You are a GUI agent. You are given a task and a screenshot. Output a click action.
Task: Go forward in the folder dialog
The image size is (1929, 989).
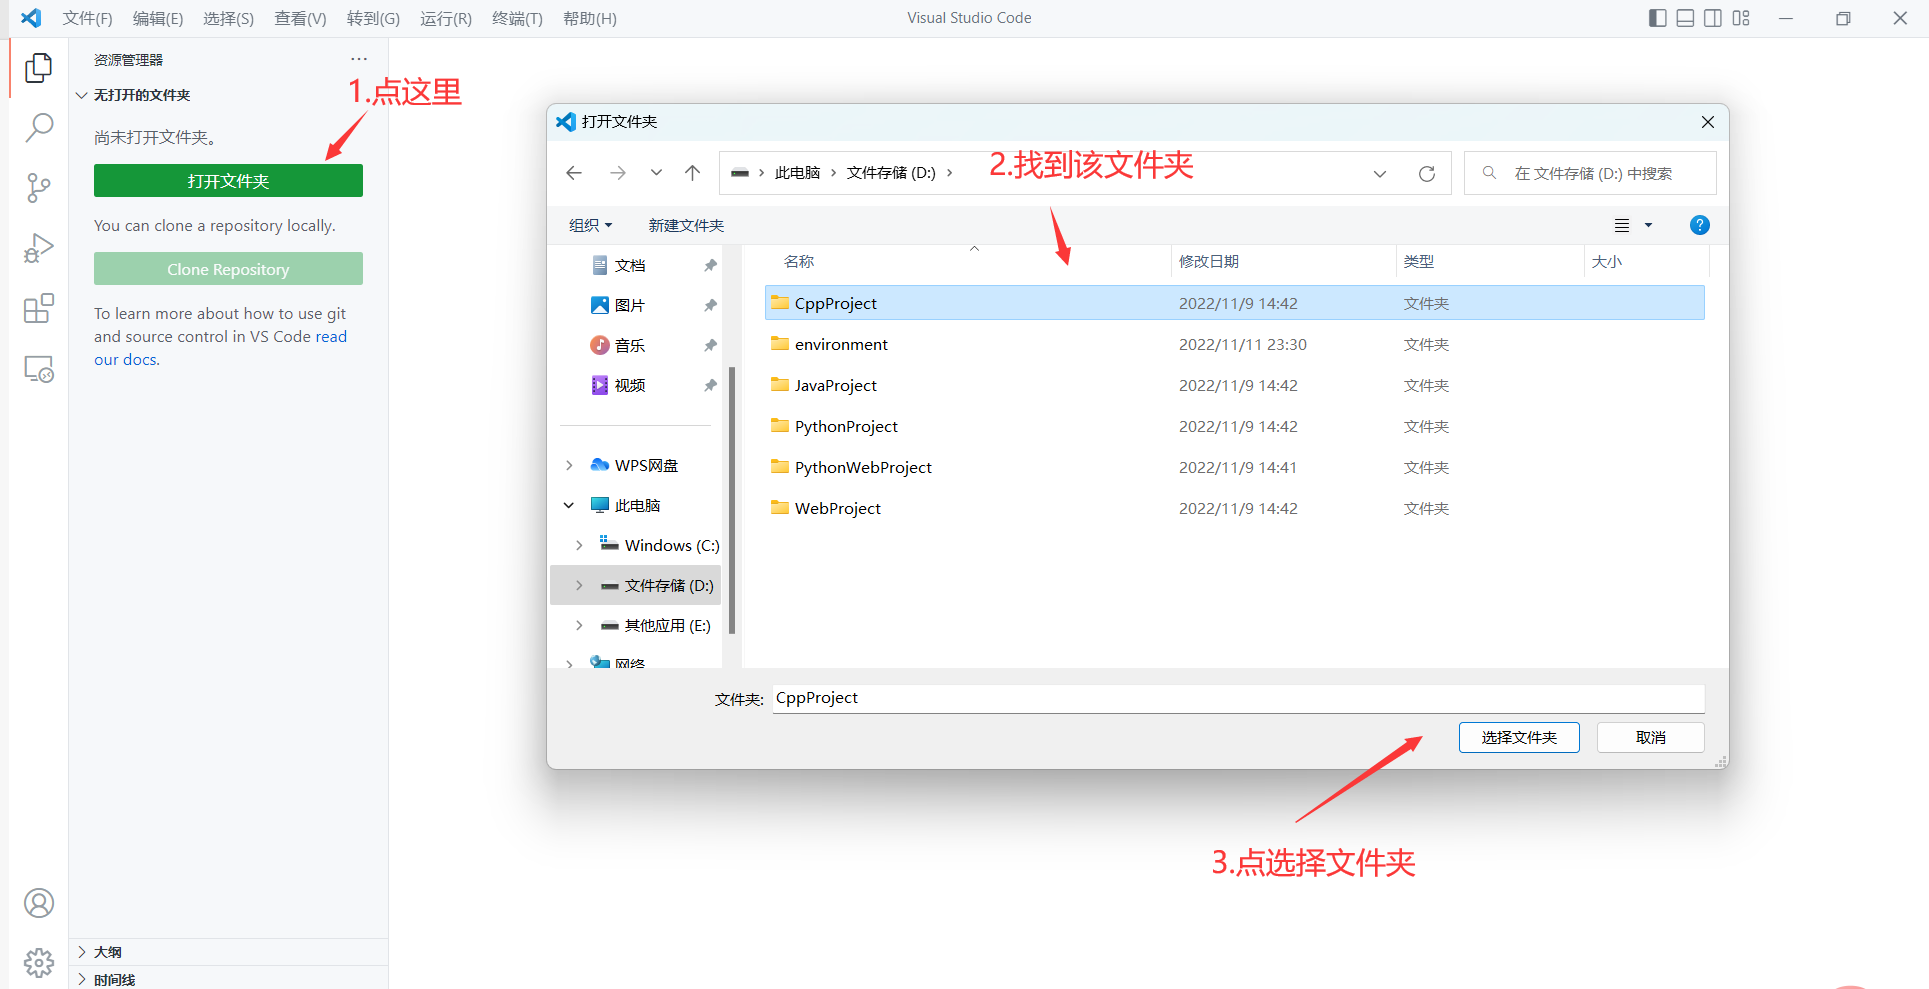coord(618,173)
